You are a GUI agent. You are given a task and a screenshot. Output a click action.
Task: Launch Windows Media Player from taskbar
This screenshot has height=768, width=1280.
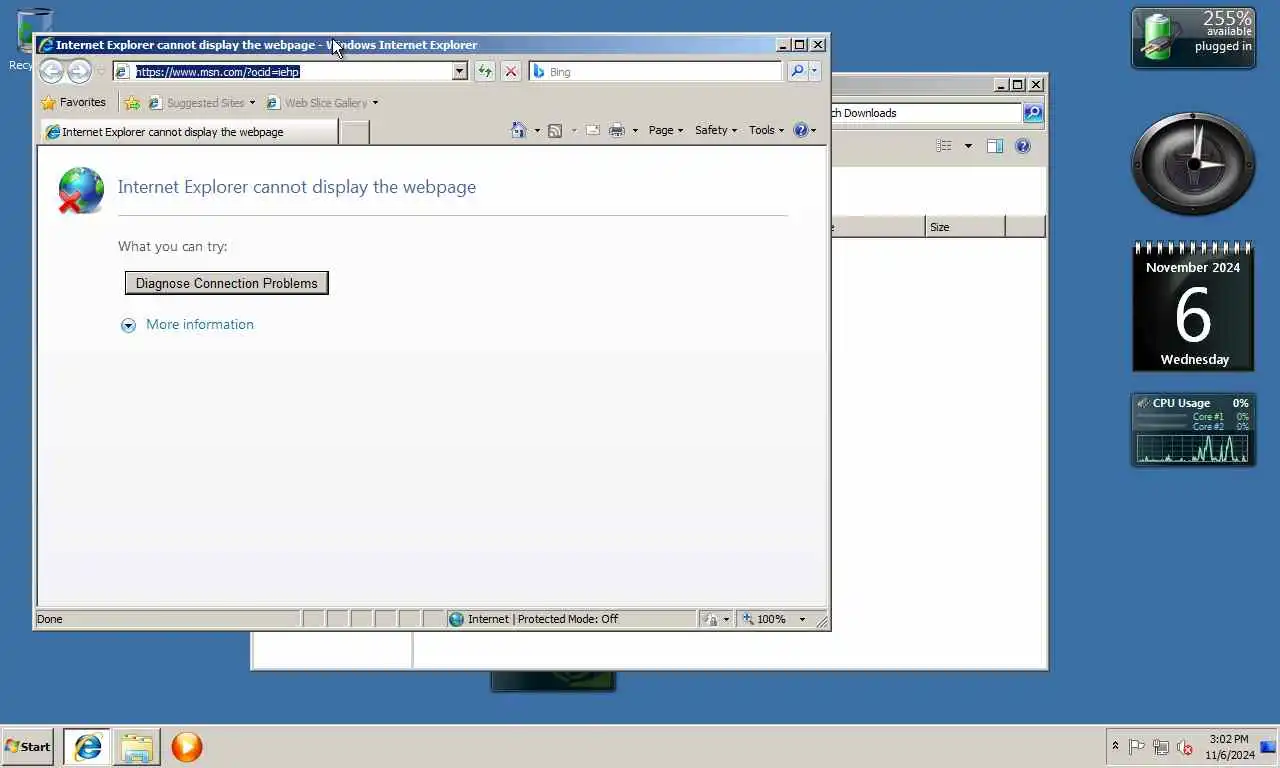[187, 746]
